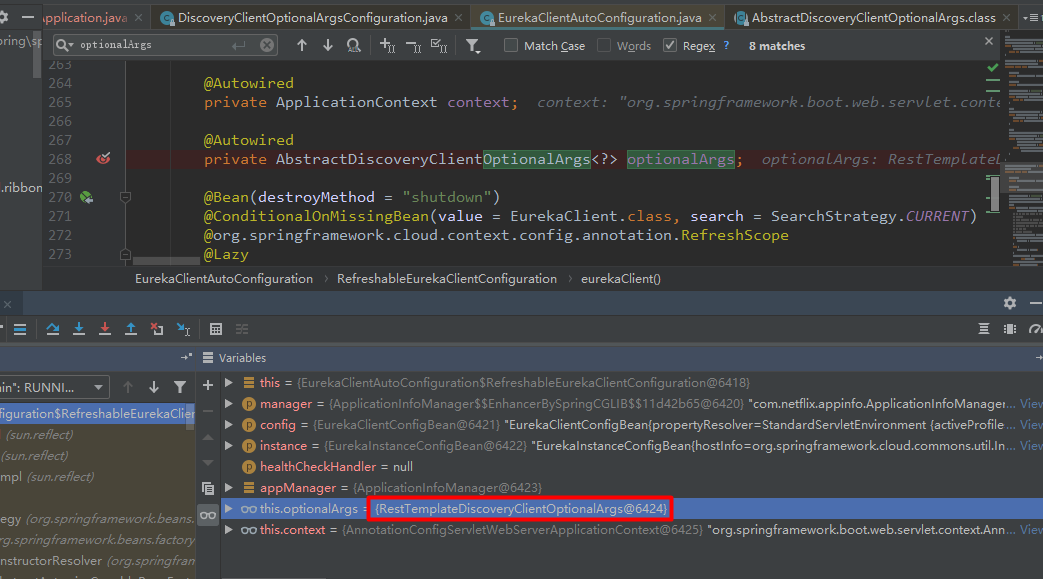This screenshot has height=579, width=1043.
Task: Click the Run to Cursor debugger icon
Action: click(183, 329)
